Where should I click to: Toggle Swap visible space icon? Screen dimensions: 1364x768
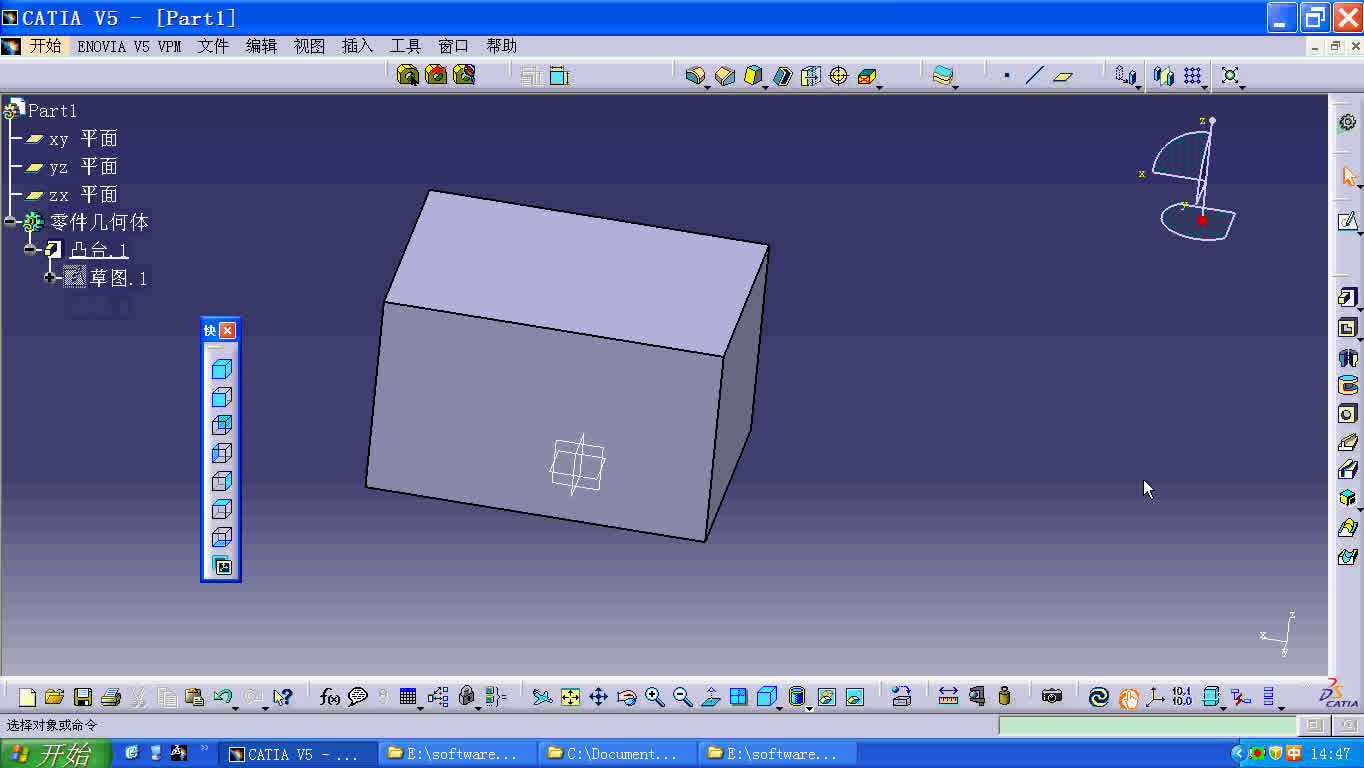tap(854, 697)
